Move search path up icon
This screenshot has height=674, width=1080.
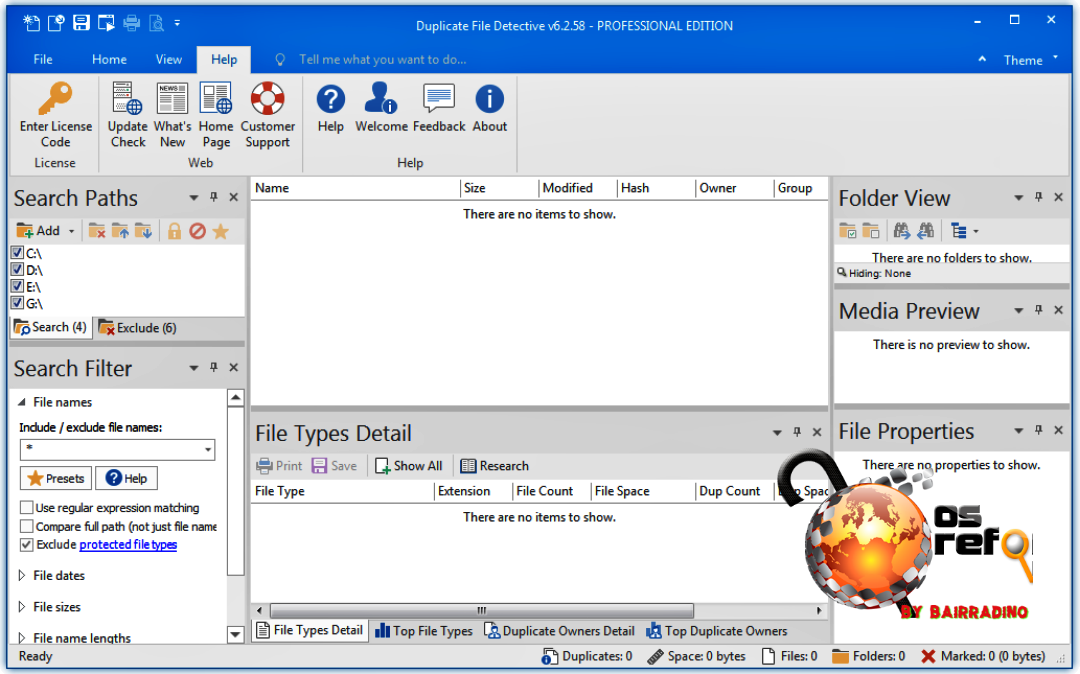[120, 231]
